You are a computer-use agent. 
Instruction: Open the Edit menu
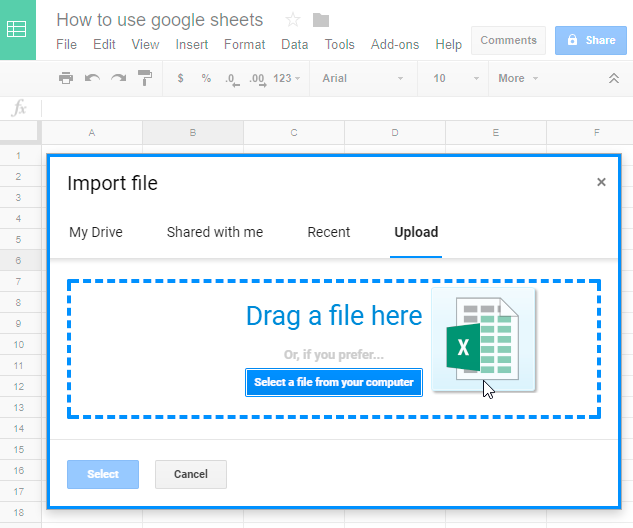[x=104, y=44]
